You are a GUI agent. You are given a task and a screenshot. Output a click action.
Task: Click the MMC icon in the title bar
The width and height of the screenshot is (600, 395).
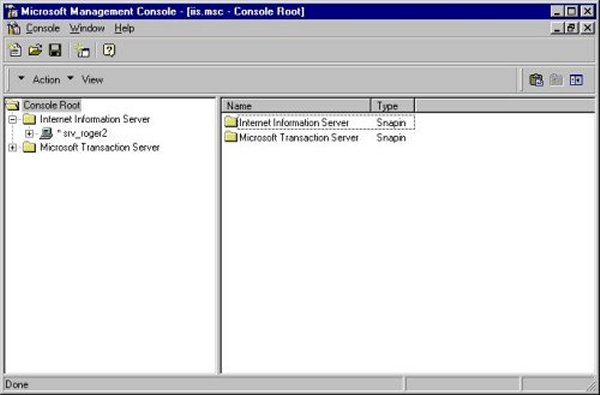pos(12,11)
